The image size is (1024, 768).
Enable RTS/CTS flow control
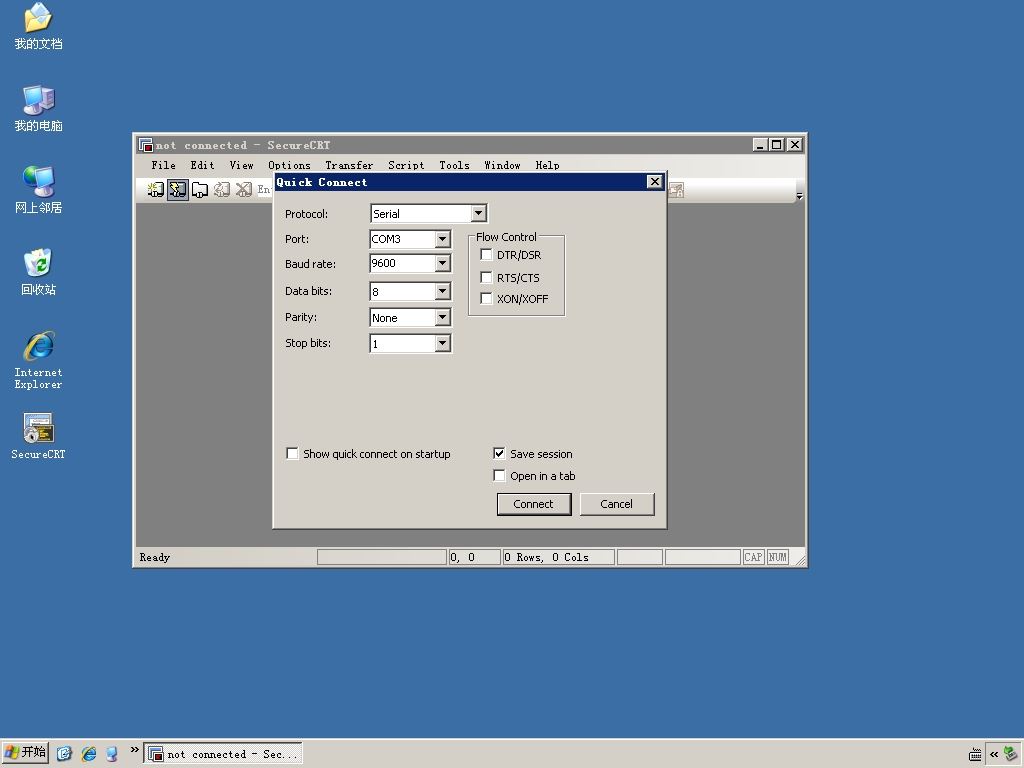pos(486,278)
